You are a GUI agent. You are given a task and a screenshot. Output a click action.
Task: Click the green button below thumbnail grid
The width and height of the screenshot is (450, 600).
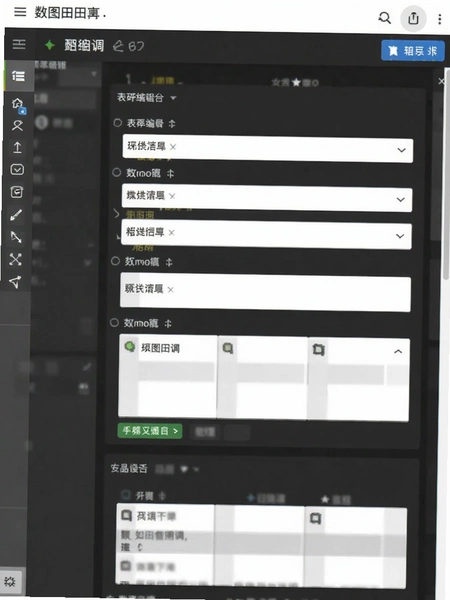coord(150,431)
